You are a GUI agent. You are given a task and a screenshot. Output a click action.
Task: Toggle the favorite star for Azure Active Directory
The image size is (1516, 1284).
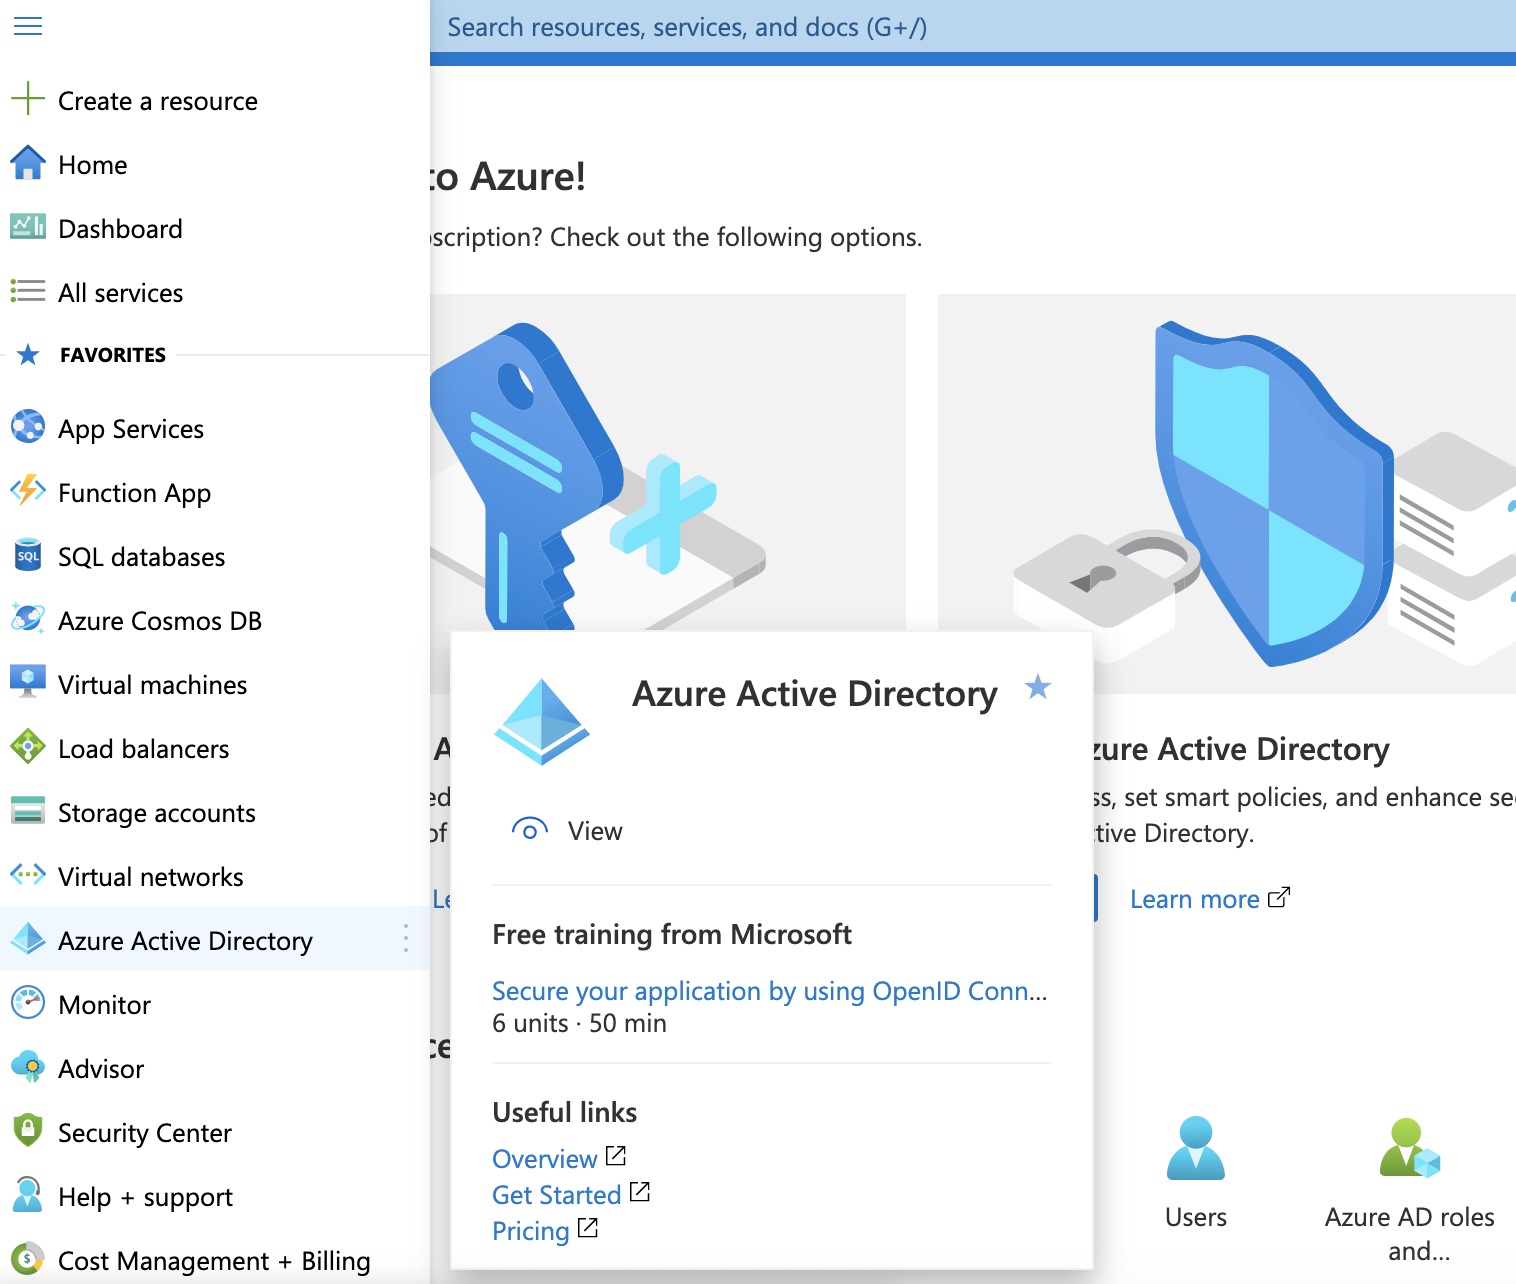tap(1038, 688)
